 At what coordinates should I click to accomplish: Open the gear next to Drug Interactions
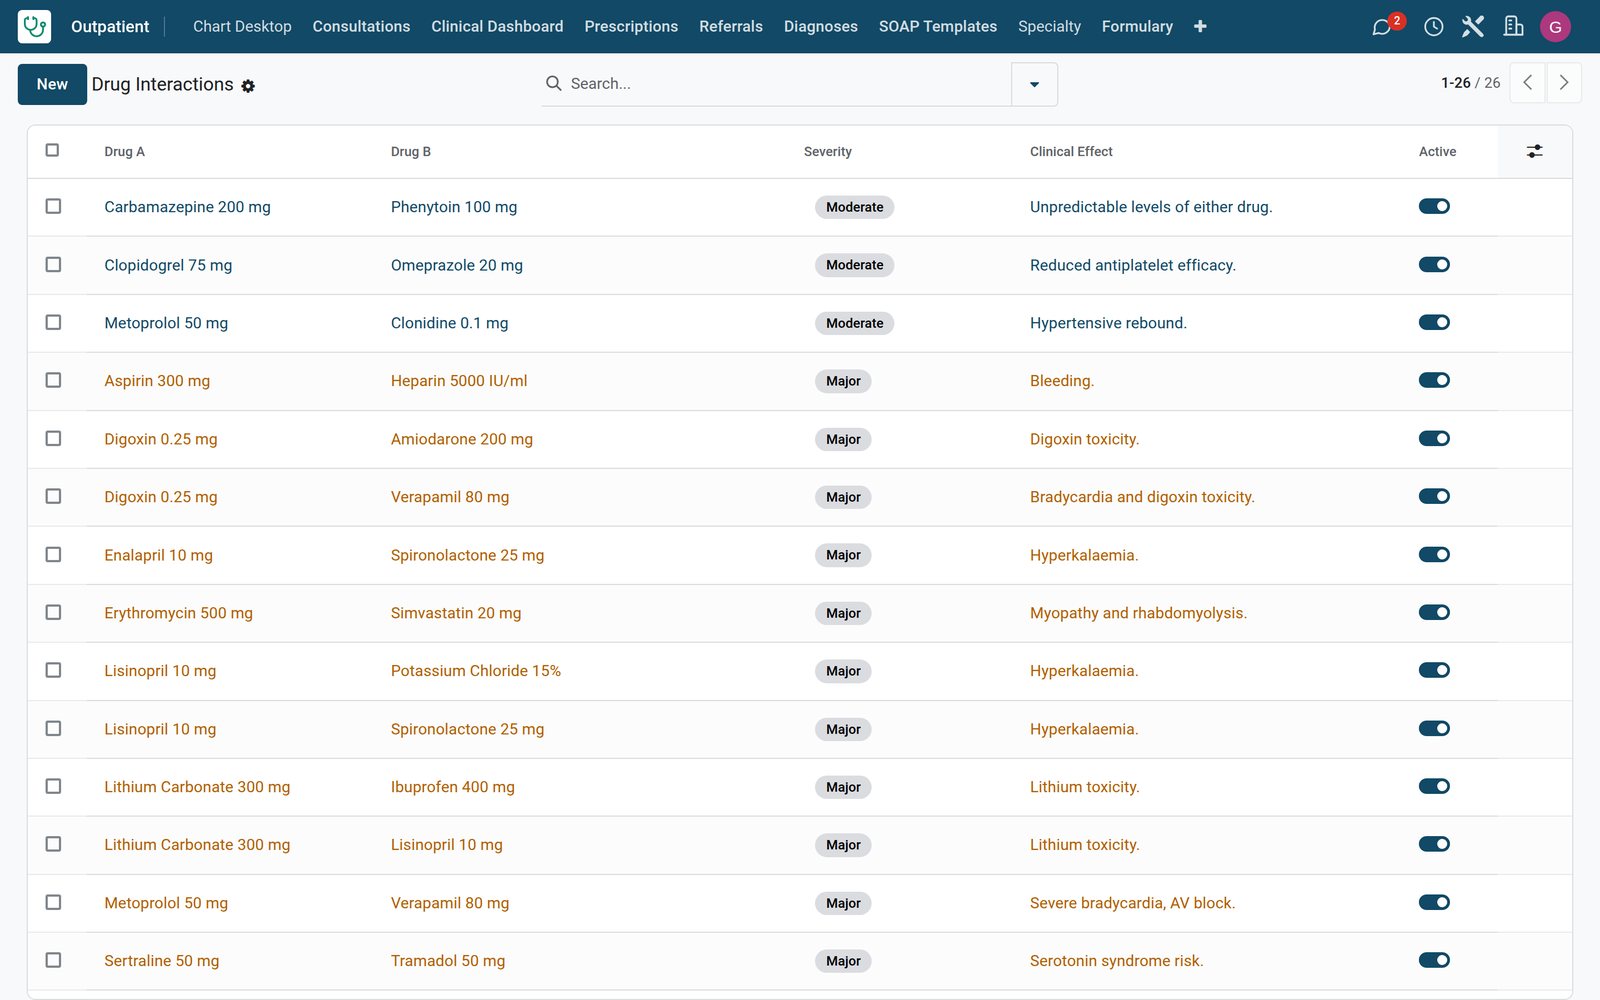pyautogui.click(x=248, y=86)
